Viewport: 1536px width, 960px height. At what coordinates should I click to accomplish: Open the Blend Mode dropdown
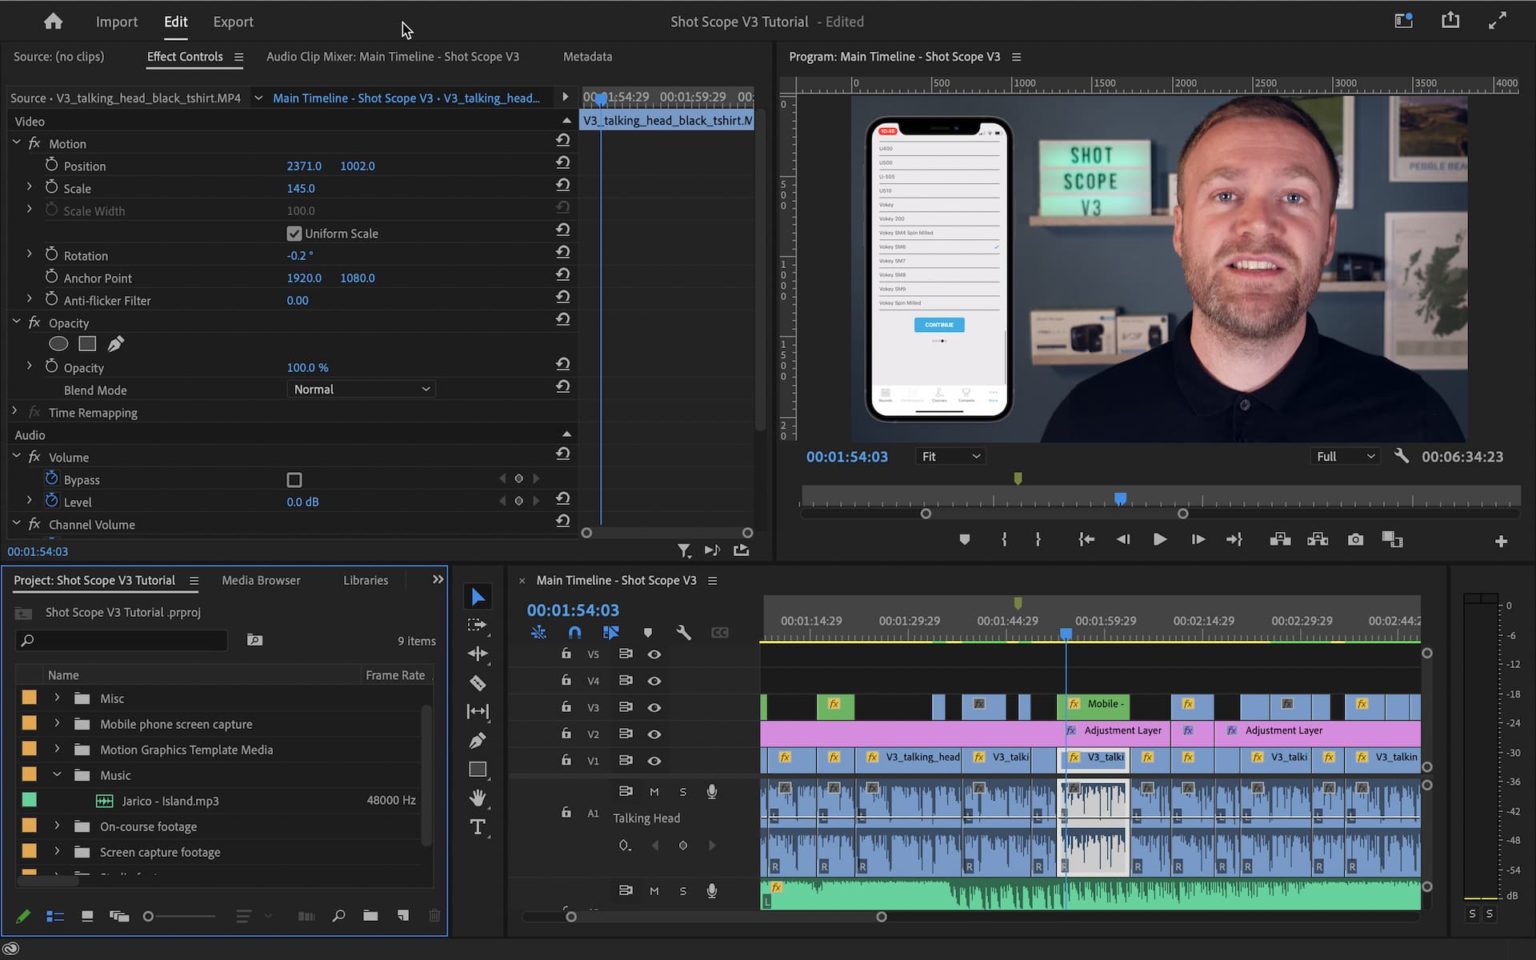click(x=360, y=389)
